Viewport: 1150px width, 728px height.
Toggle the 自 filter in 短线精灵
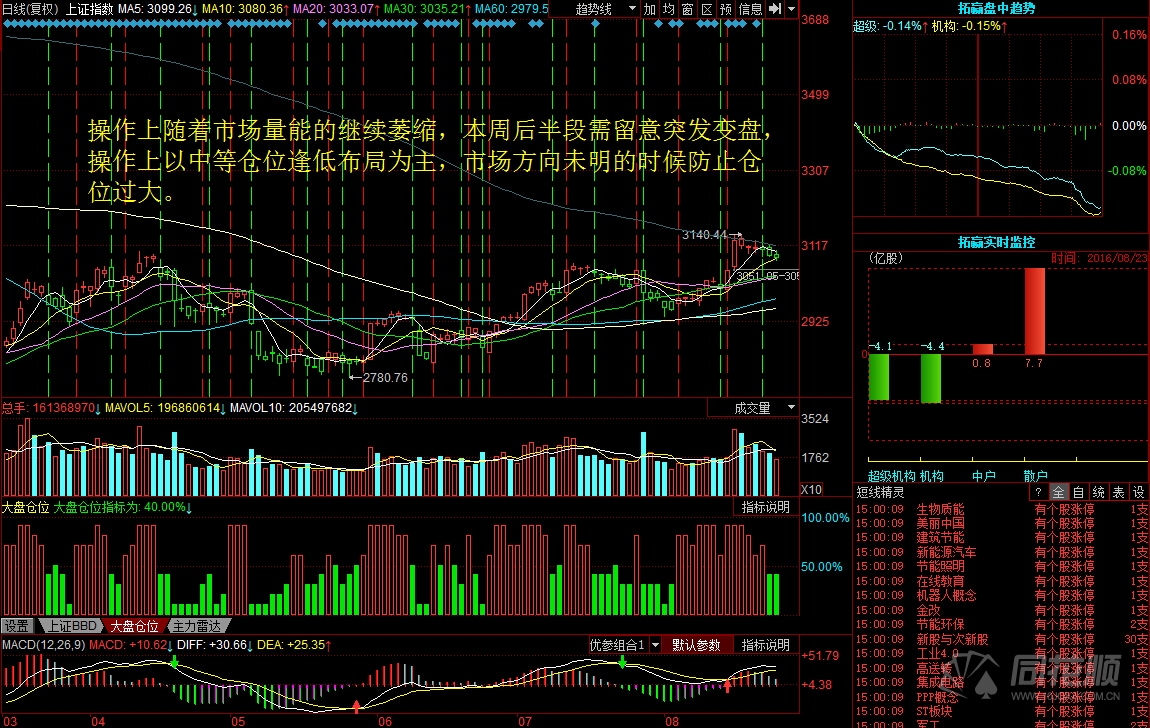[1079, 492]
